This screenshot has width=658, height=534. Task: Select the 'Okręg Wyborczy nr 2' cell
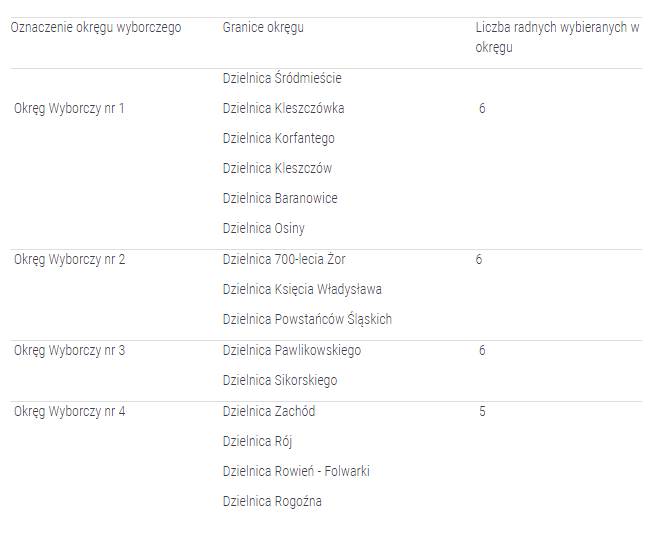[x=69, y=260]
